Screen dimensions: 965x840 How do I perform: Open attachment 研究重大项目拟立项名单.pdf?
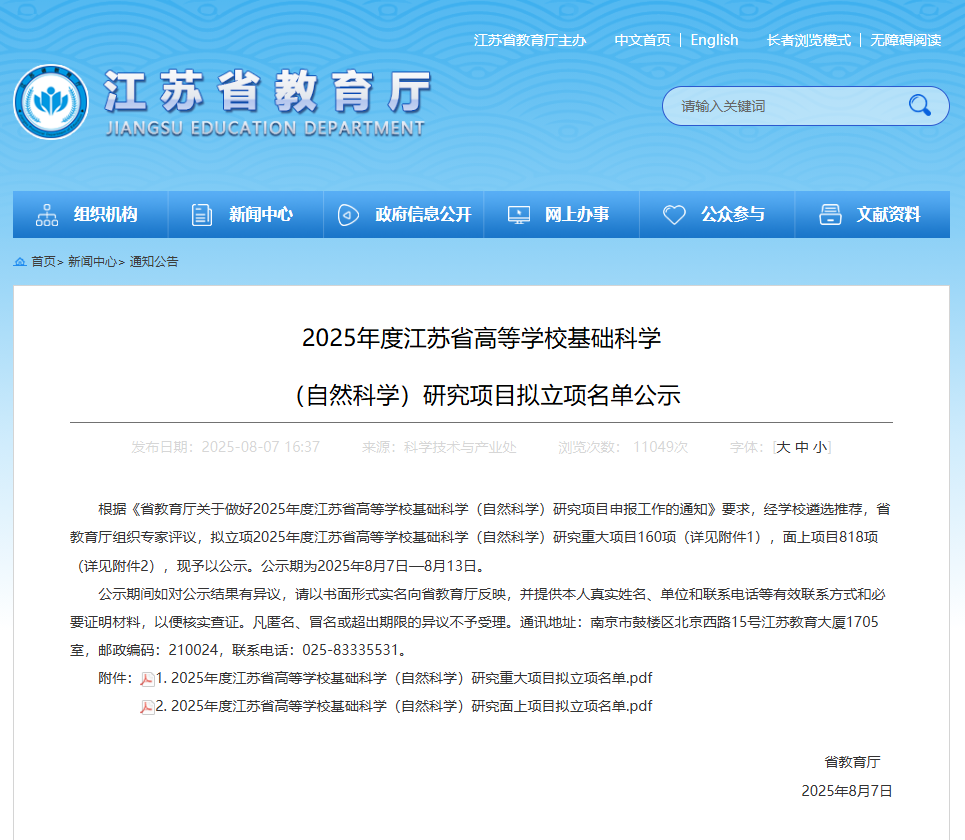[x=404, y=678]
